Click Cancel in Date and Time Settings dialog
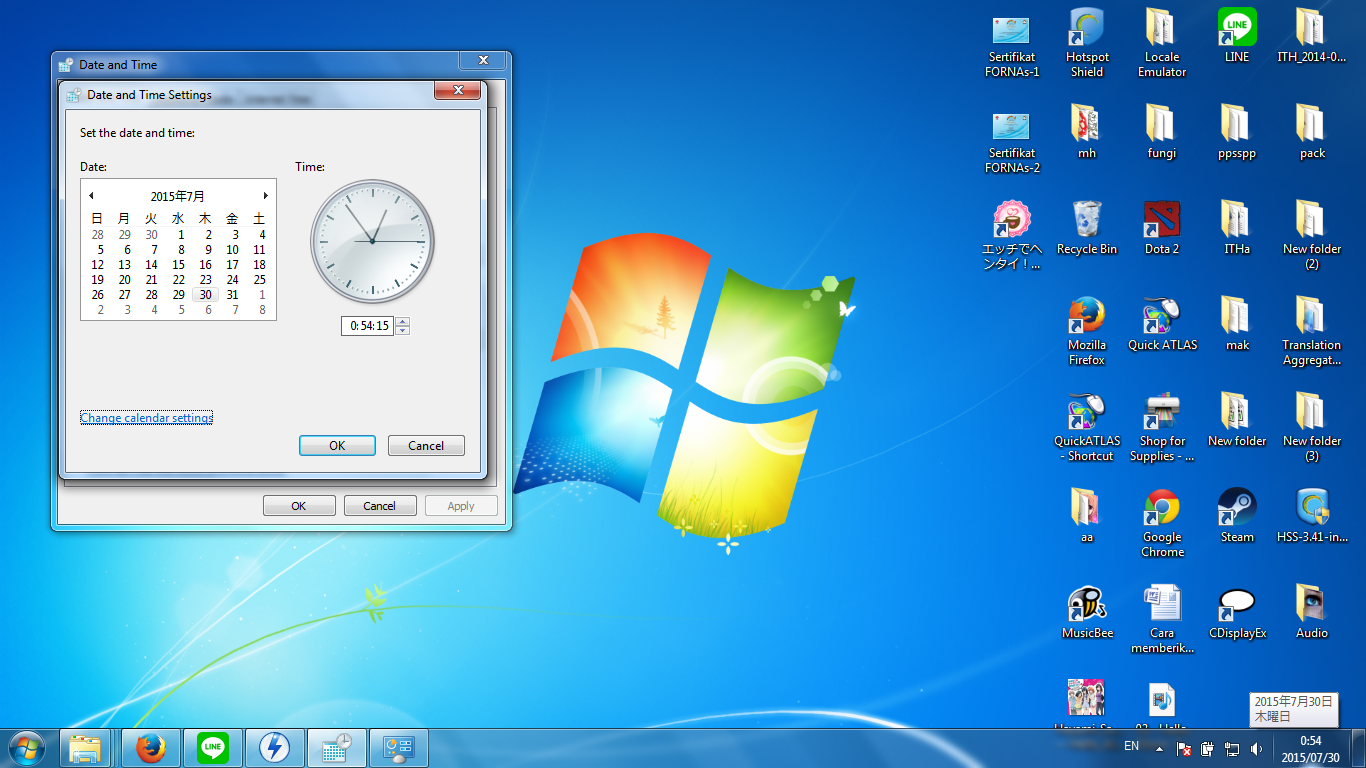 click(426, 446)
